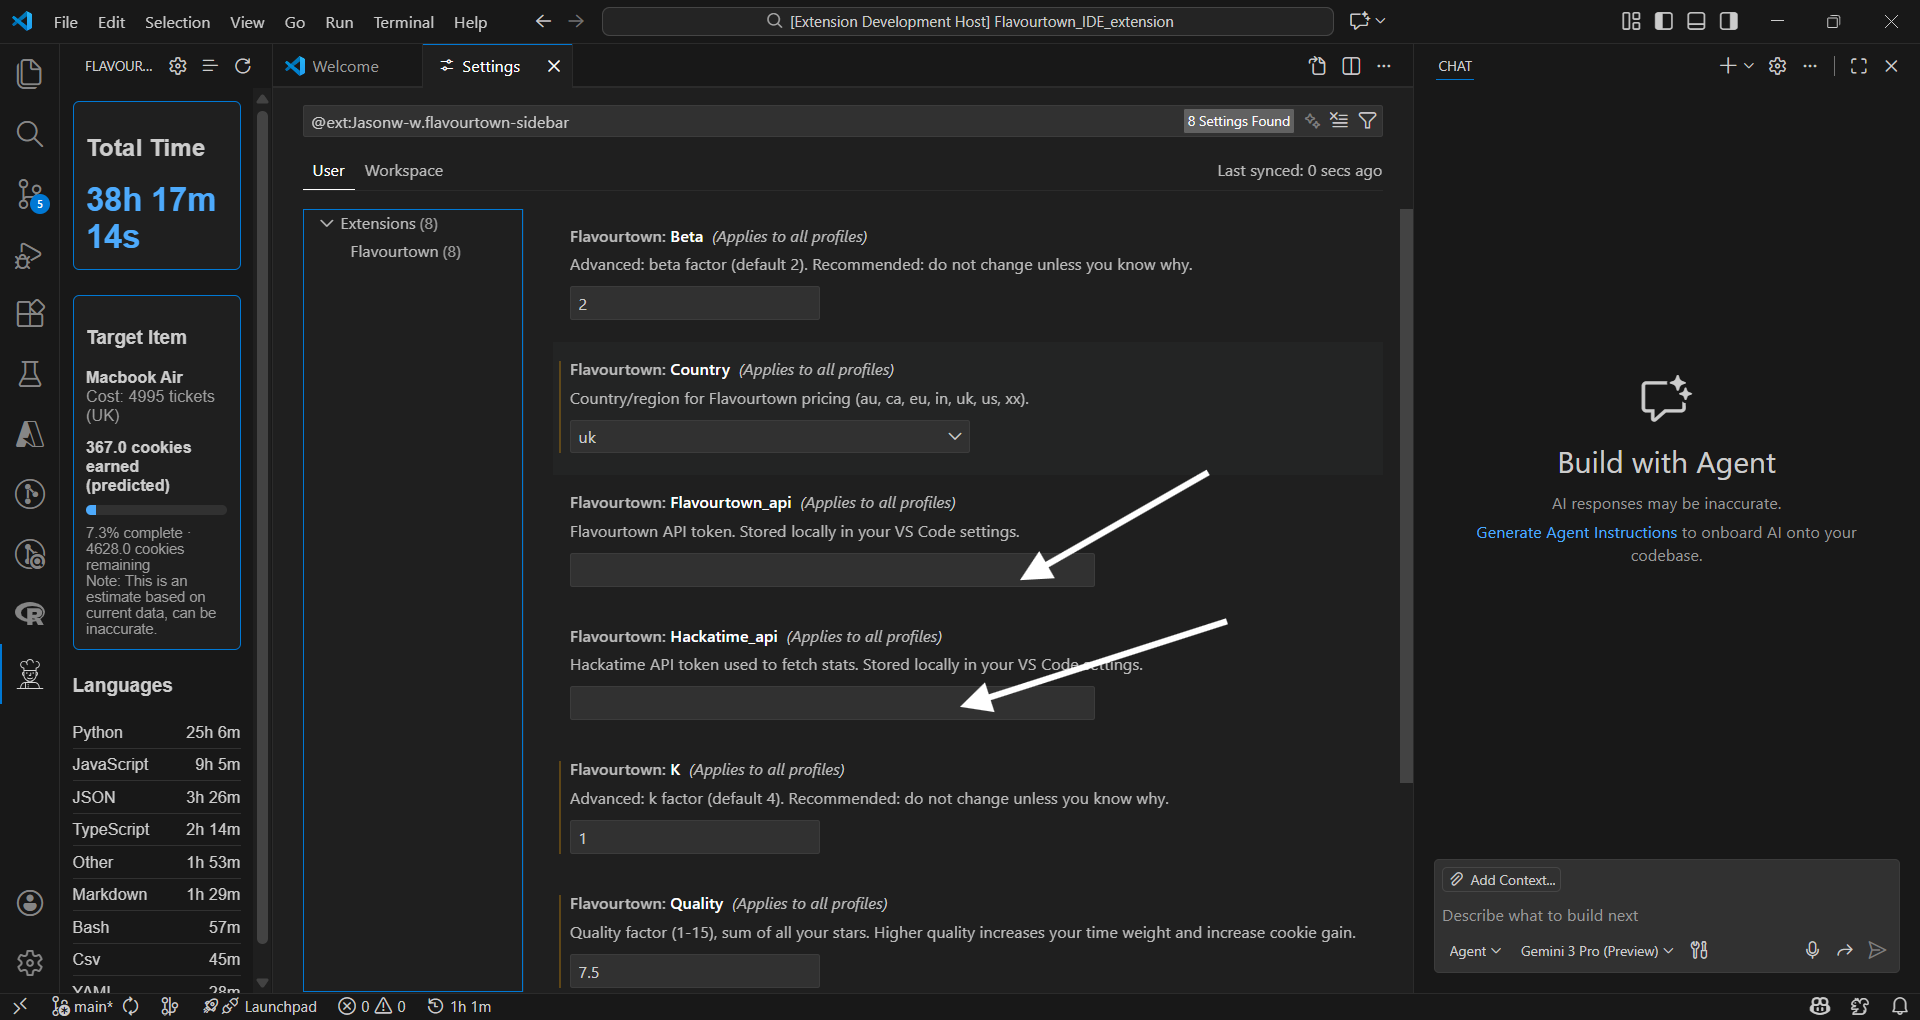Open Manage gear at bottom of activity bar
This screenshot has height=1020, width=1920.
(30, 963)
